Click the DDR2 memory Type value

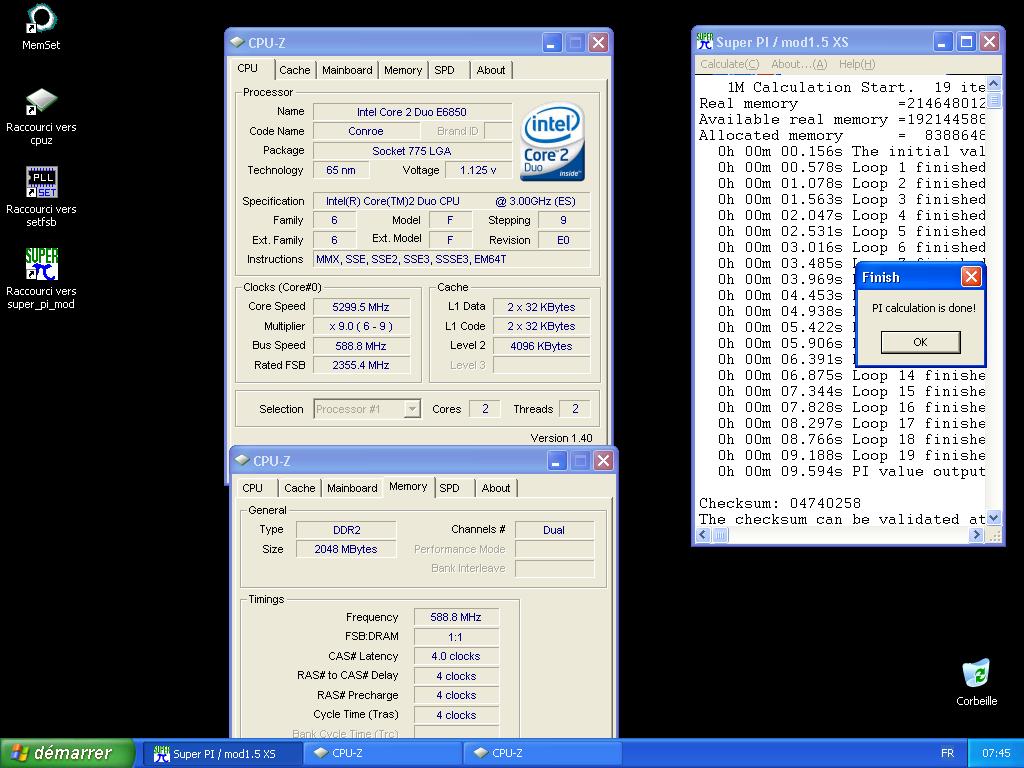click(x=346, y=530)
